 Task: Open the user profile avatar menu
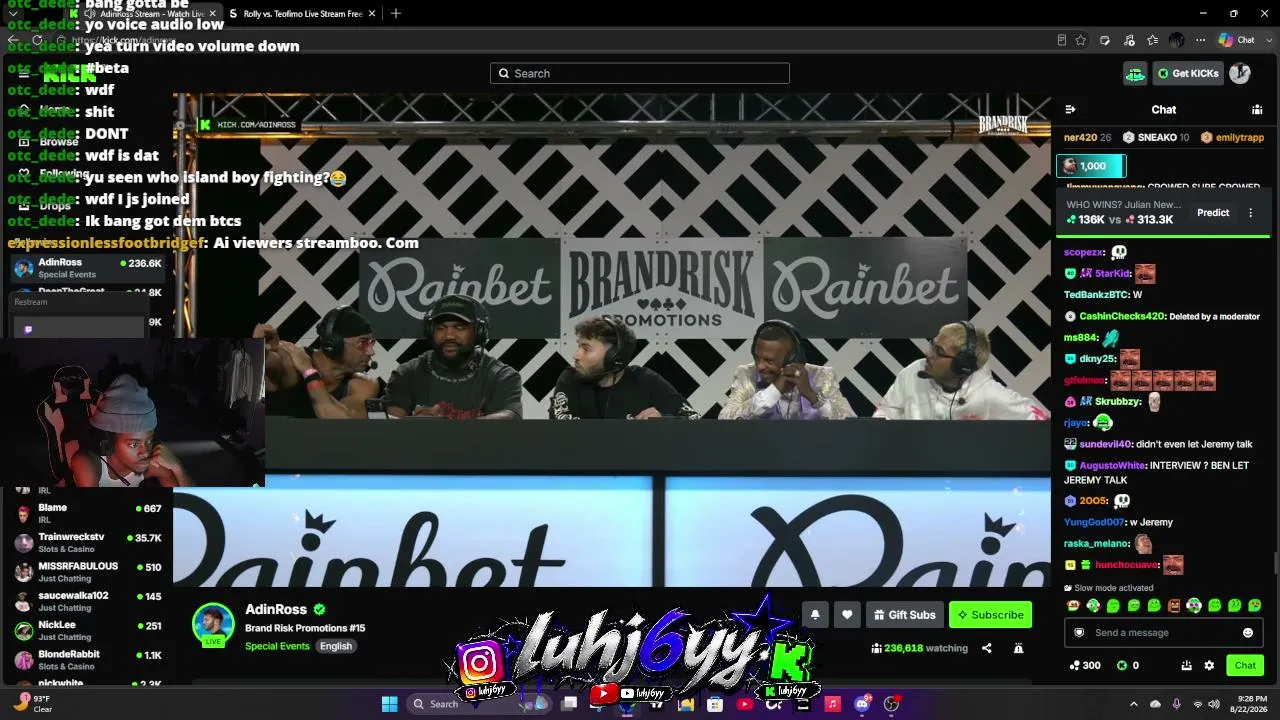click(1240, 73)
